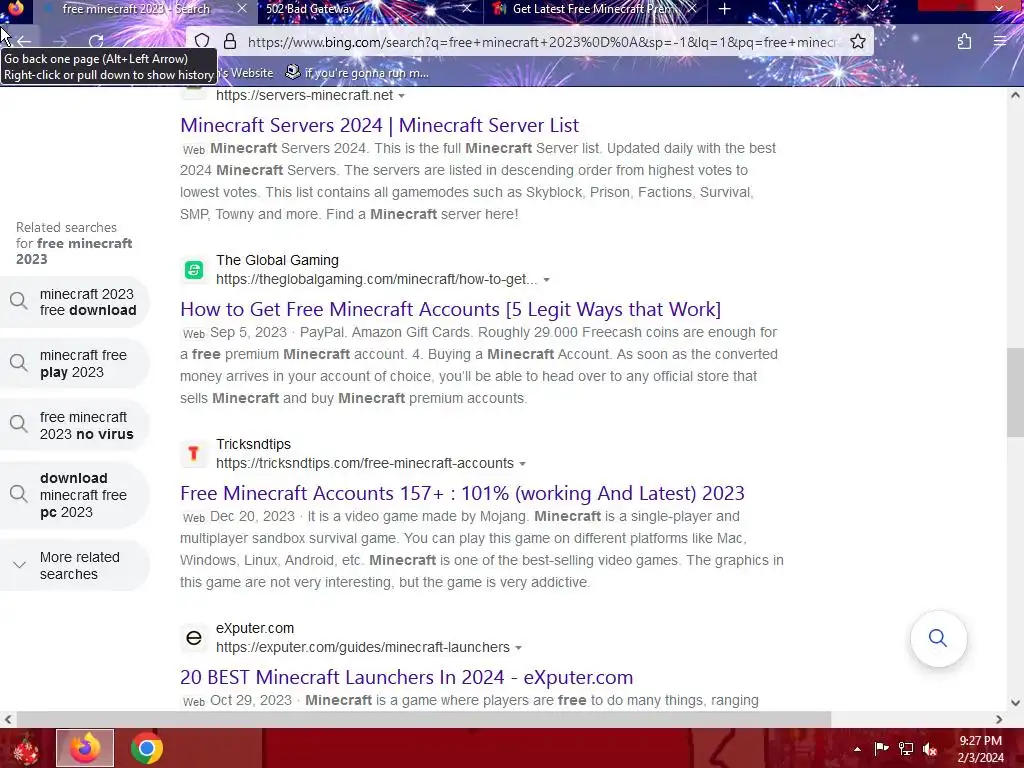Image resolution: width=1024 pixels, height=768 pixels.
Task: Click the vertical scrollbar up arrow
Action: [1015, 95]
